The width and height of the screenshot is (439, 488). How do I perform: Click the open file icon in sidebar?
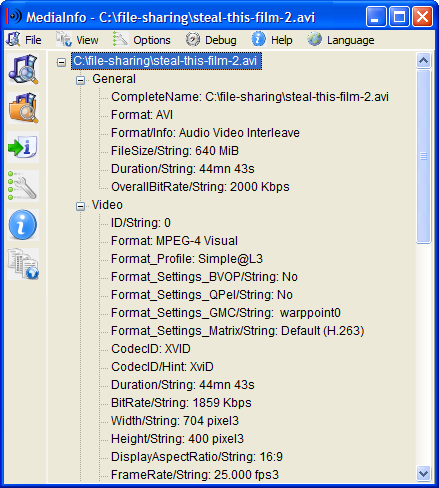23,69
